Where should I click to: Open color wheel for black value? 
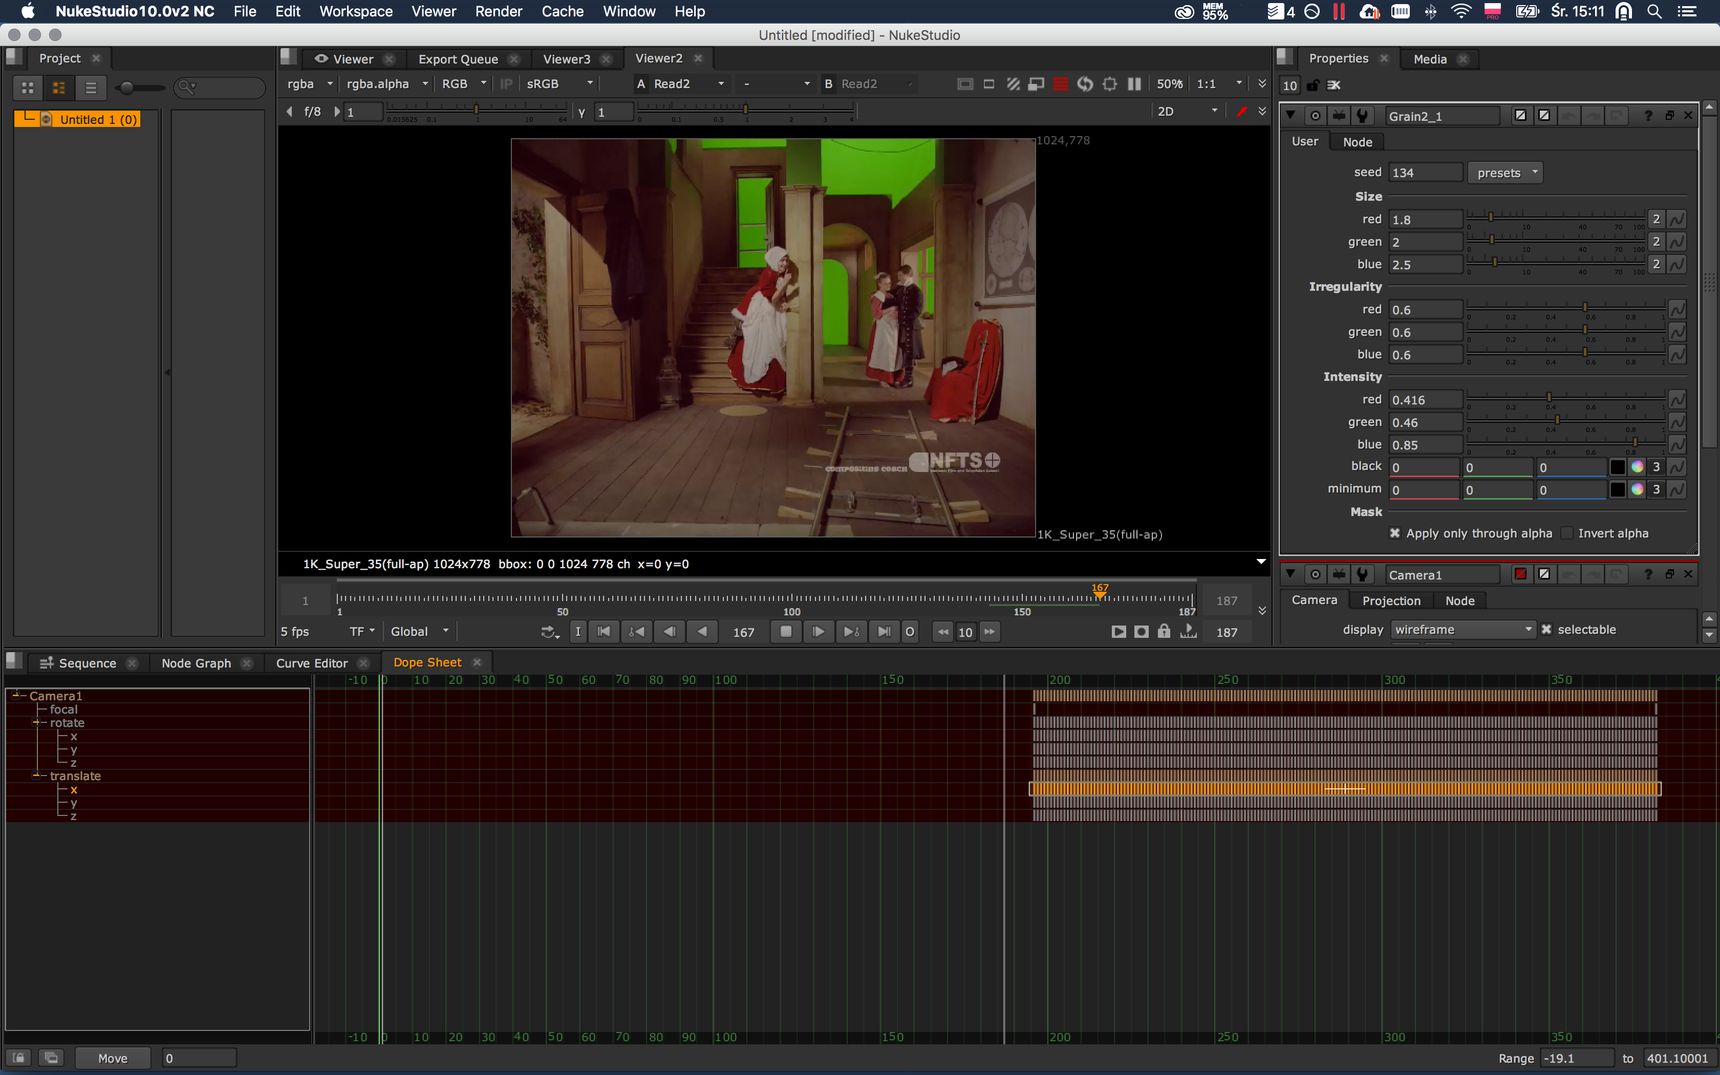pyautogui.click(x=1637, y=467)
